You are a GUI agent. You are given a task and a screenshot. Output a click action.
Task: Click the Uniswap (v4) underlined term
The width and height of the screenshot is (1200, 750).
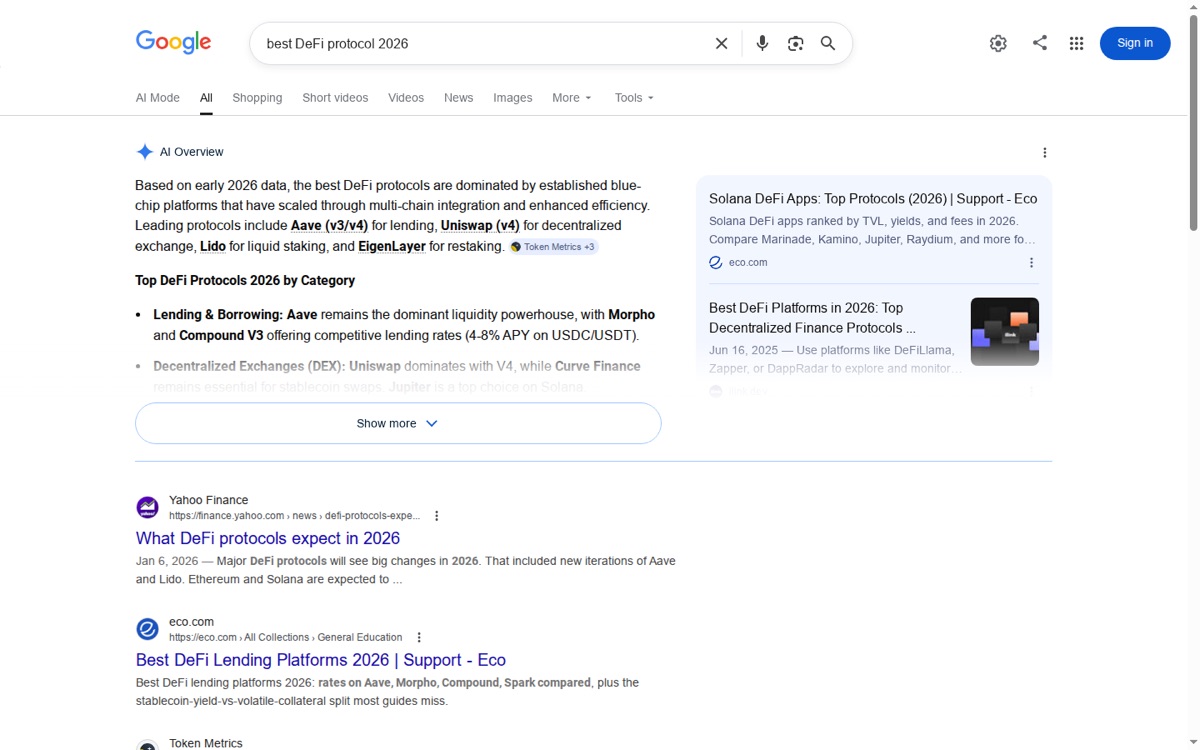tap(480, 226)
